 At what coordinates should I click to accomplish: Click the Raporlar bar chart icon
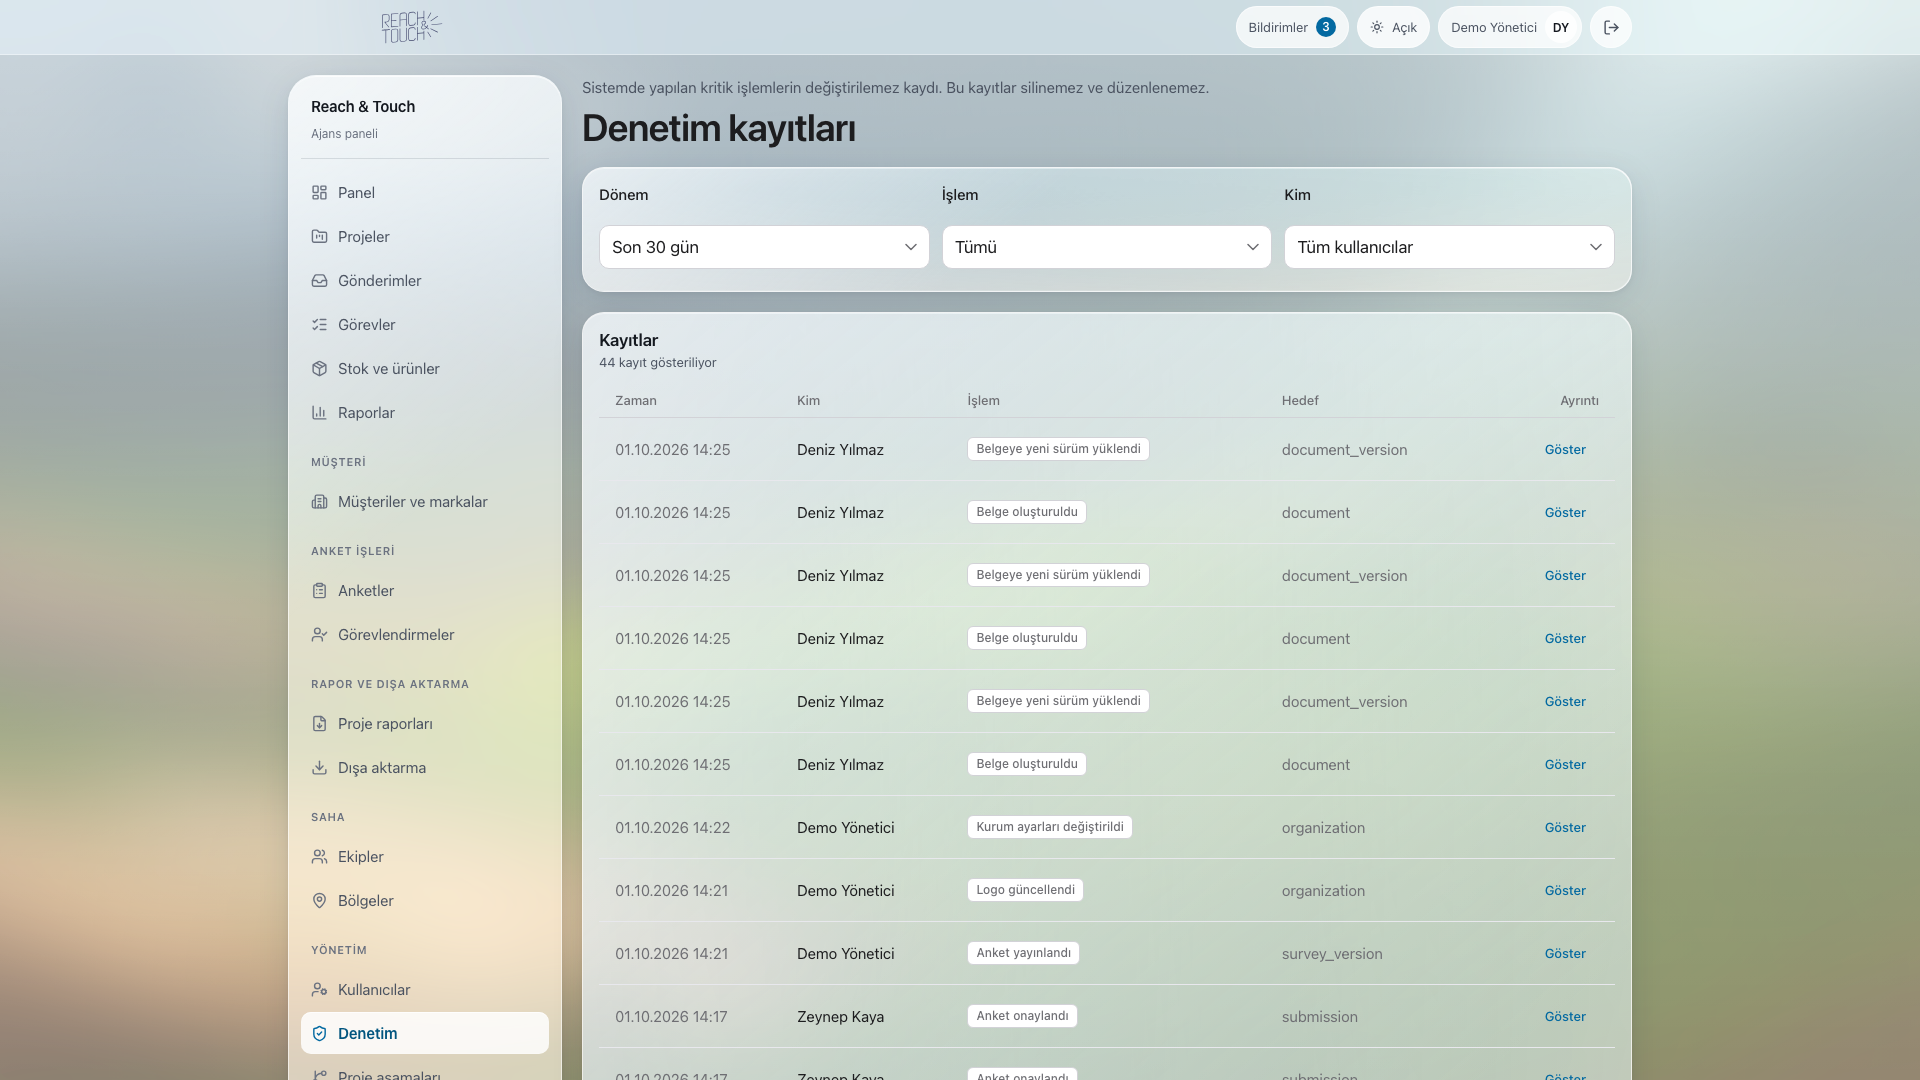pyautogui.click(x=319, y=413)
